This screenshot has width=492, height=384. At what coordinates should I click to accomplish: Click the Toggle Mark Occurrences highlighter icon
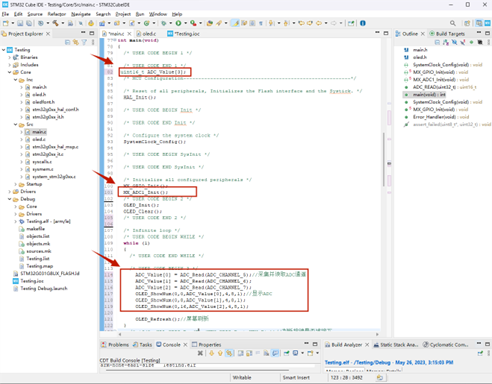click(235, 23)
